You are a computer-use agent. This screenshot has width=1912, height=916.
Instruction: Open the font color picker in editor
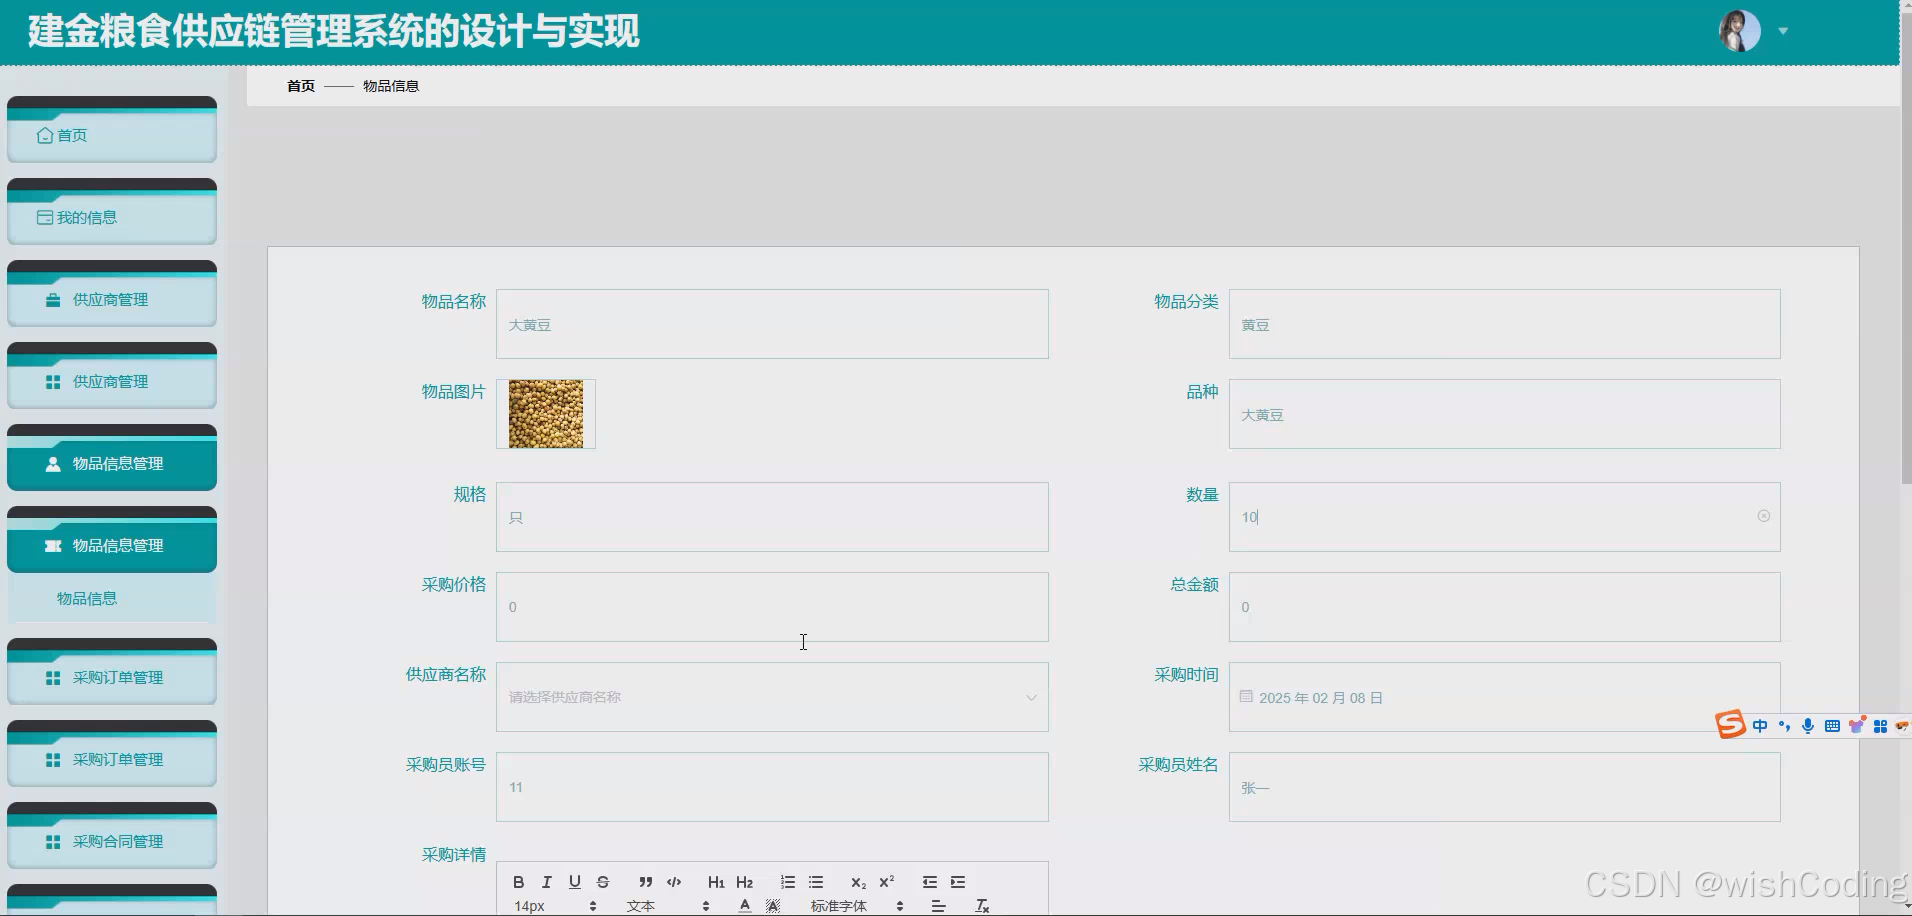click(x=744, y=904)
